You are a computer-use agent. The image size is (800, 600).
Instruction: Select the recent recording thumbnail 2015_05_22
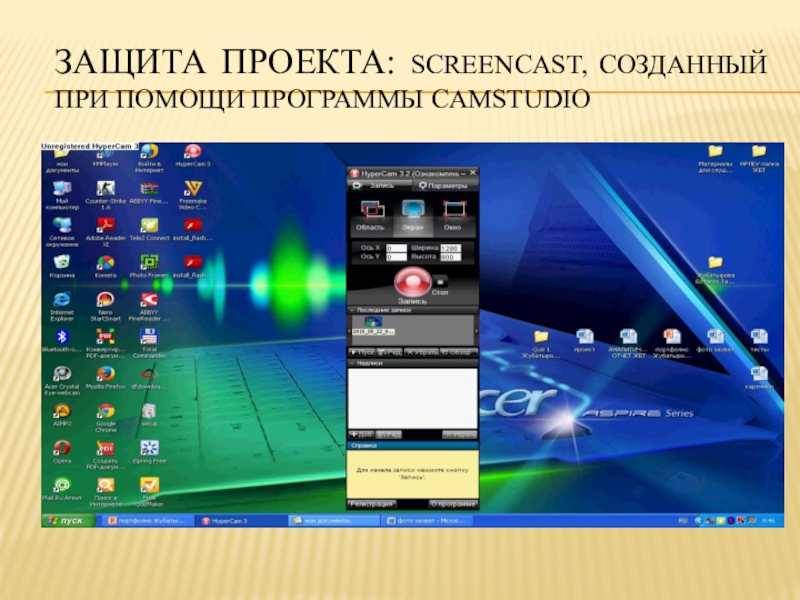tap(373, 326)
